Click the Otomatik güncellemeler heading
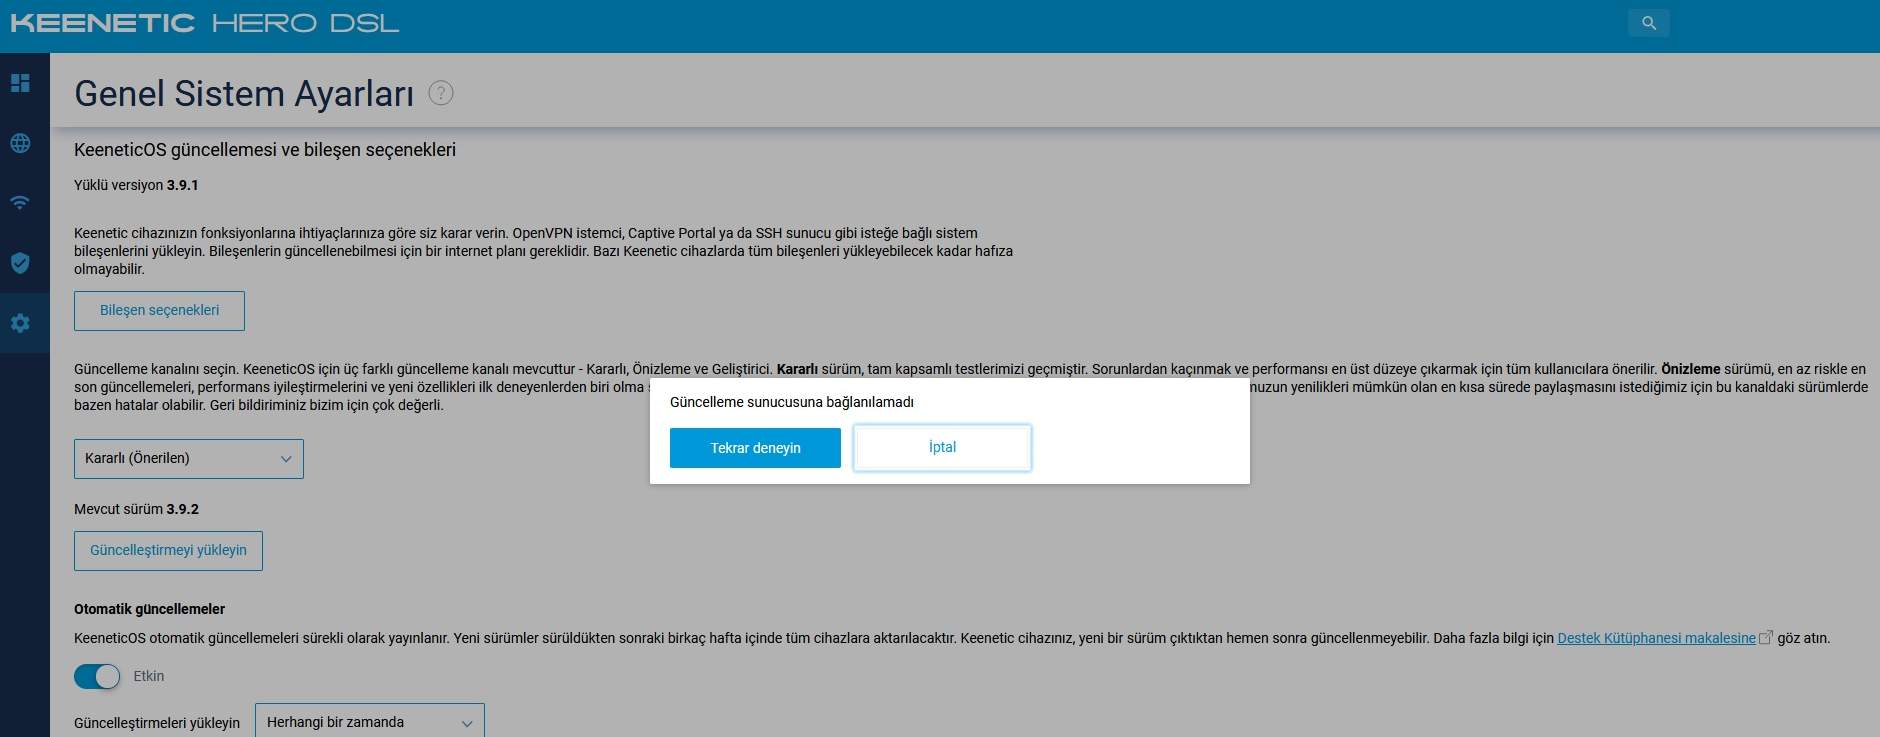The image size is (1880, 737). tap(149, 609)
